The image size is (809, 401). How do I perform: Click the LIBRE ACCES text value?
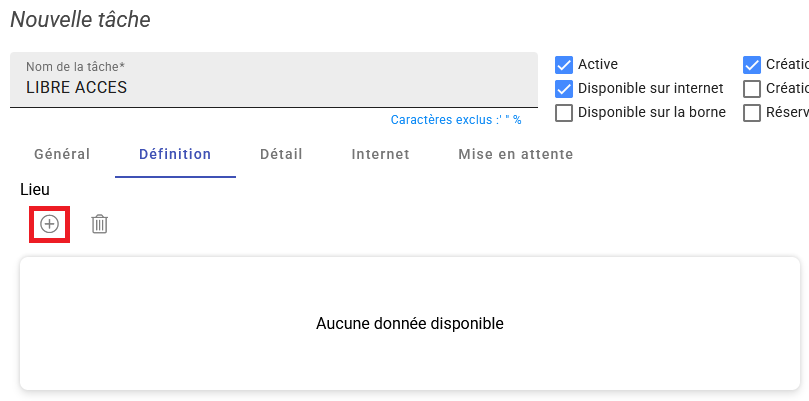point(77,87)
